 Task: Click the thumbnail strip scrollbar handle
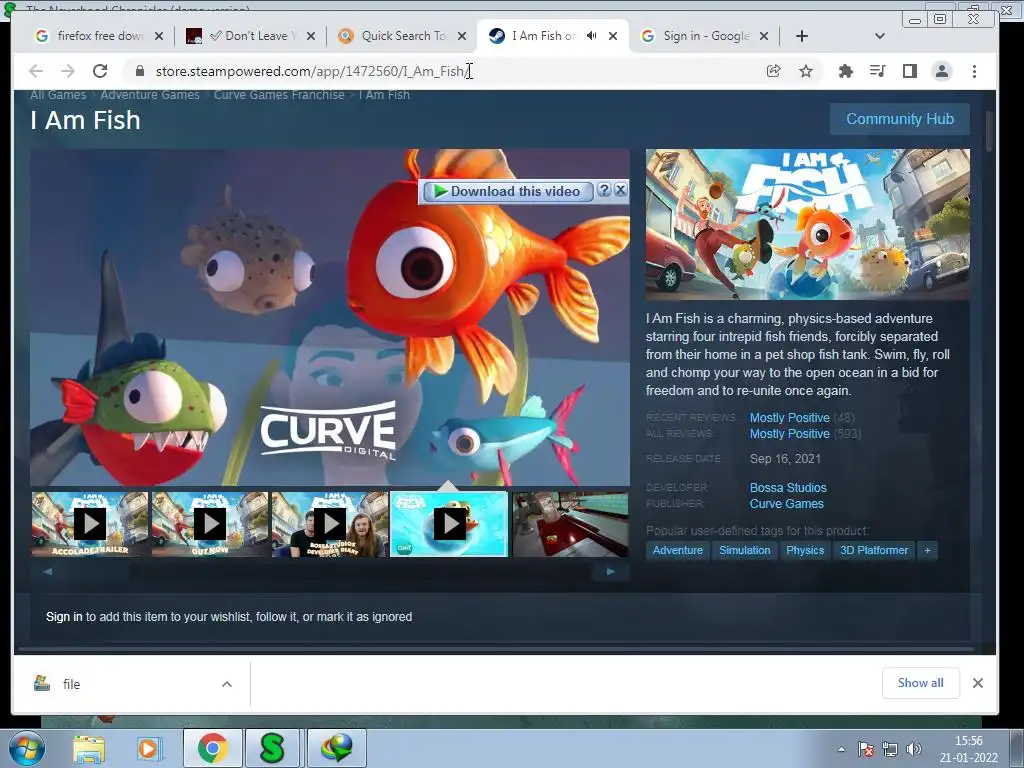(99, 571)
